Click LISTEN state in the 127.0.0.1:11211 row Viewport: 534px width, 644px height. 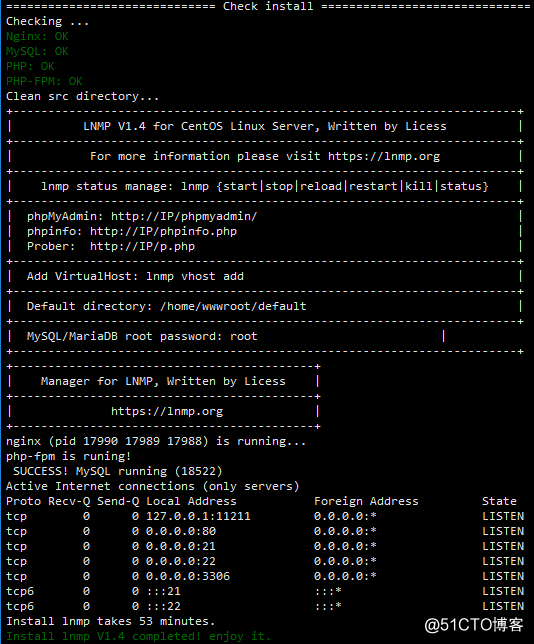(503, 516)
